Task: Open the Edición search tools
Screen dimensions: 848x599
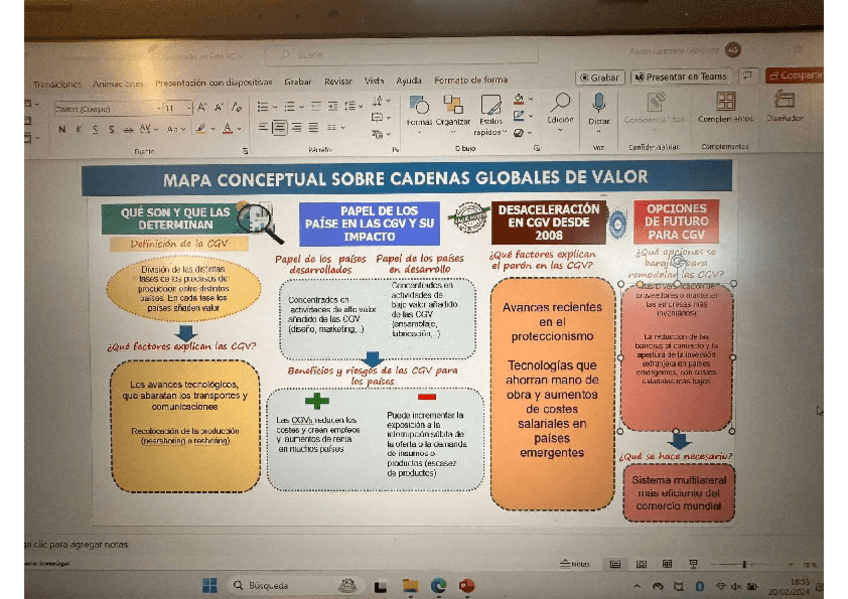Action: point(560,104)
